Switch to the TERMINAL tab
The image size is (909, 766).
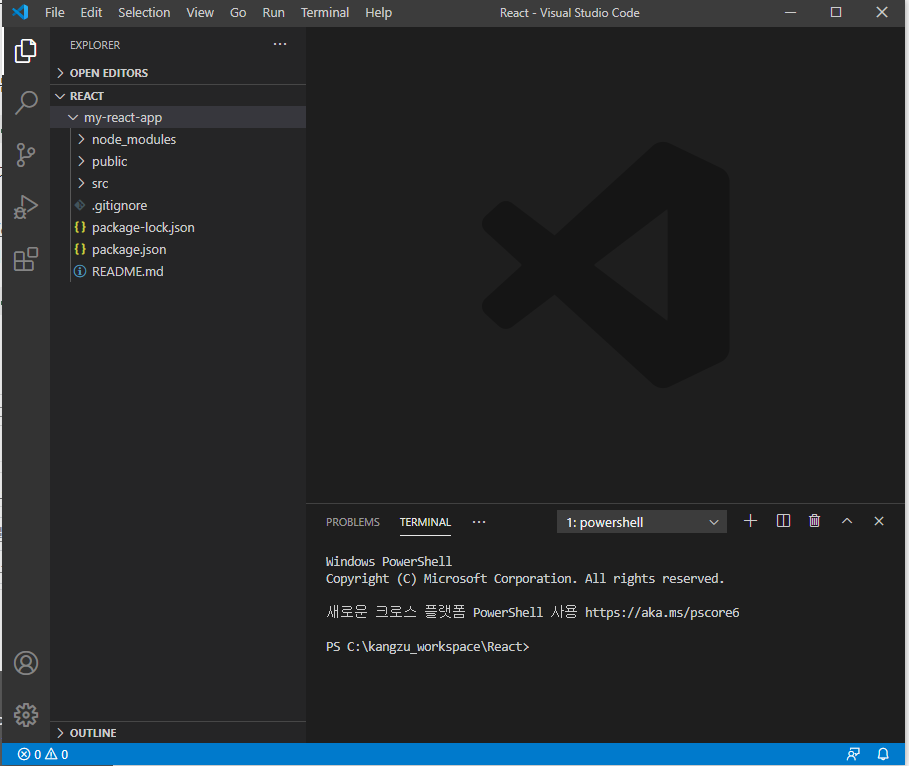(425, 522)
